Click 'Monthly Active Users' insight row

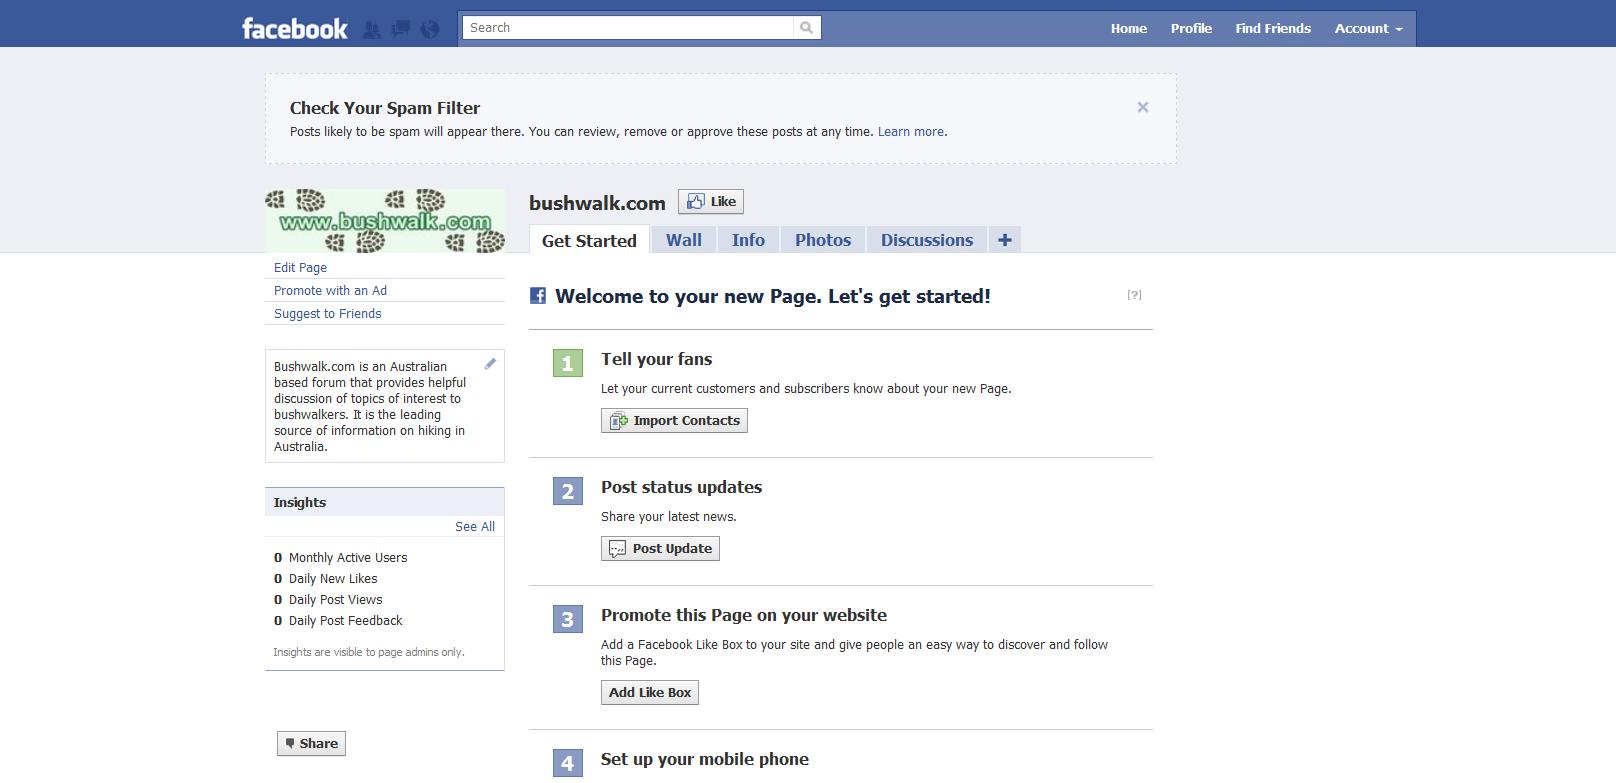(341, 557)
